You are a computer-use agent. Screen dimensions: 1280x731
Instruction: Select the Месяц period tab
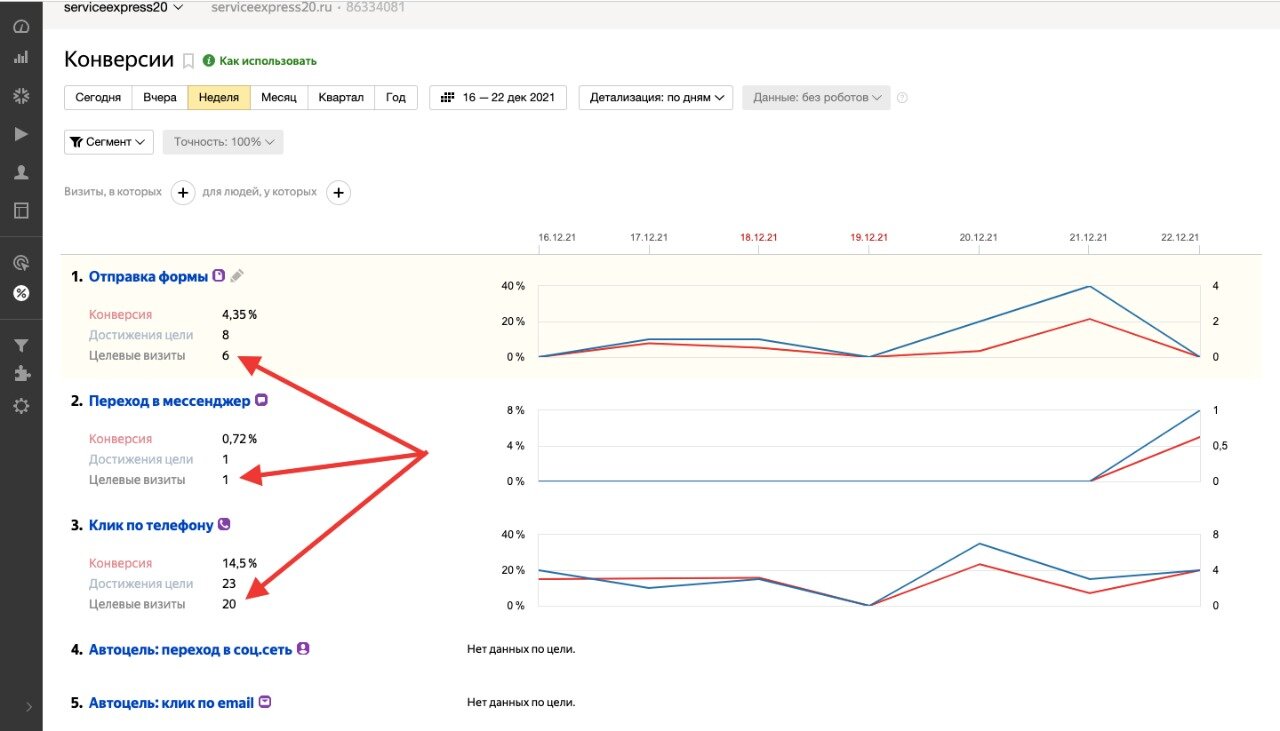[x=279, y=98]
